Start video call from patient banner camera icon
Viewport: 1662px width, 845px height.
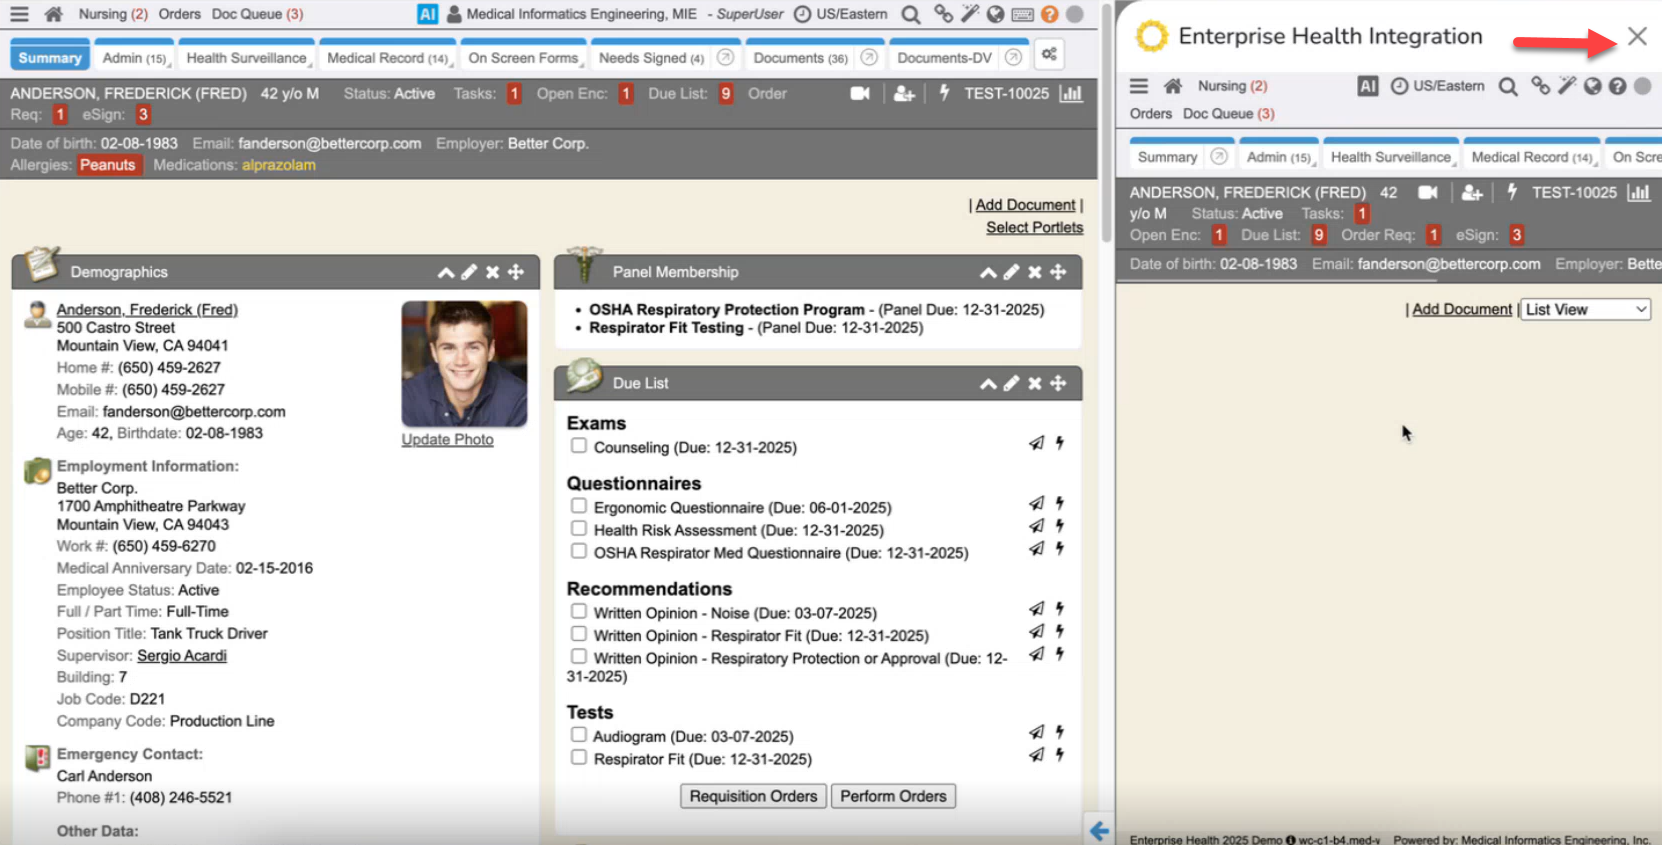coord(859,93)
